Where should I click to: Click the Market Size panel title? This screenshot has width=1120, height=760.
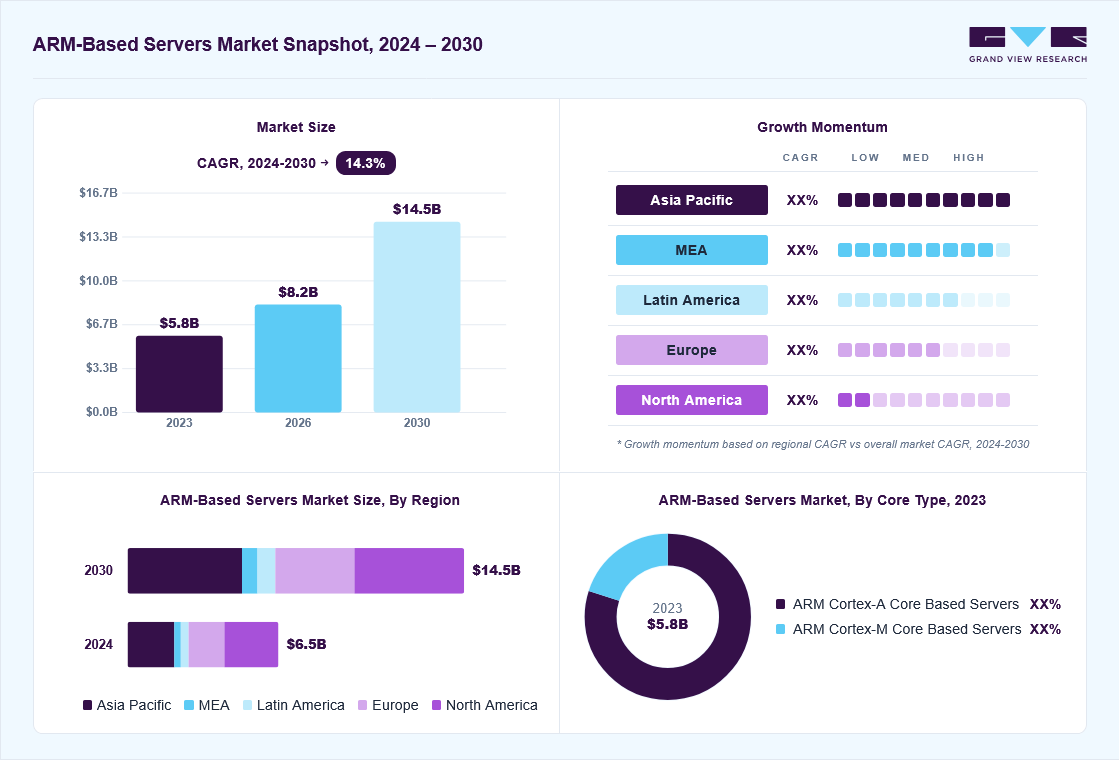click(x=296, y=127)
